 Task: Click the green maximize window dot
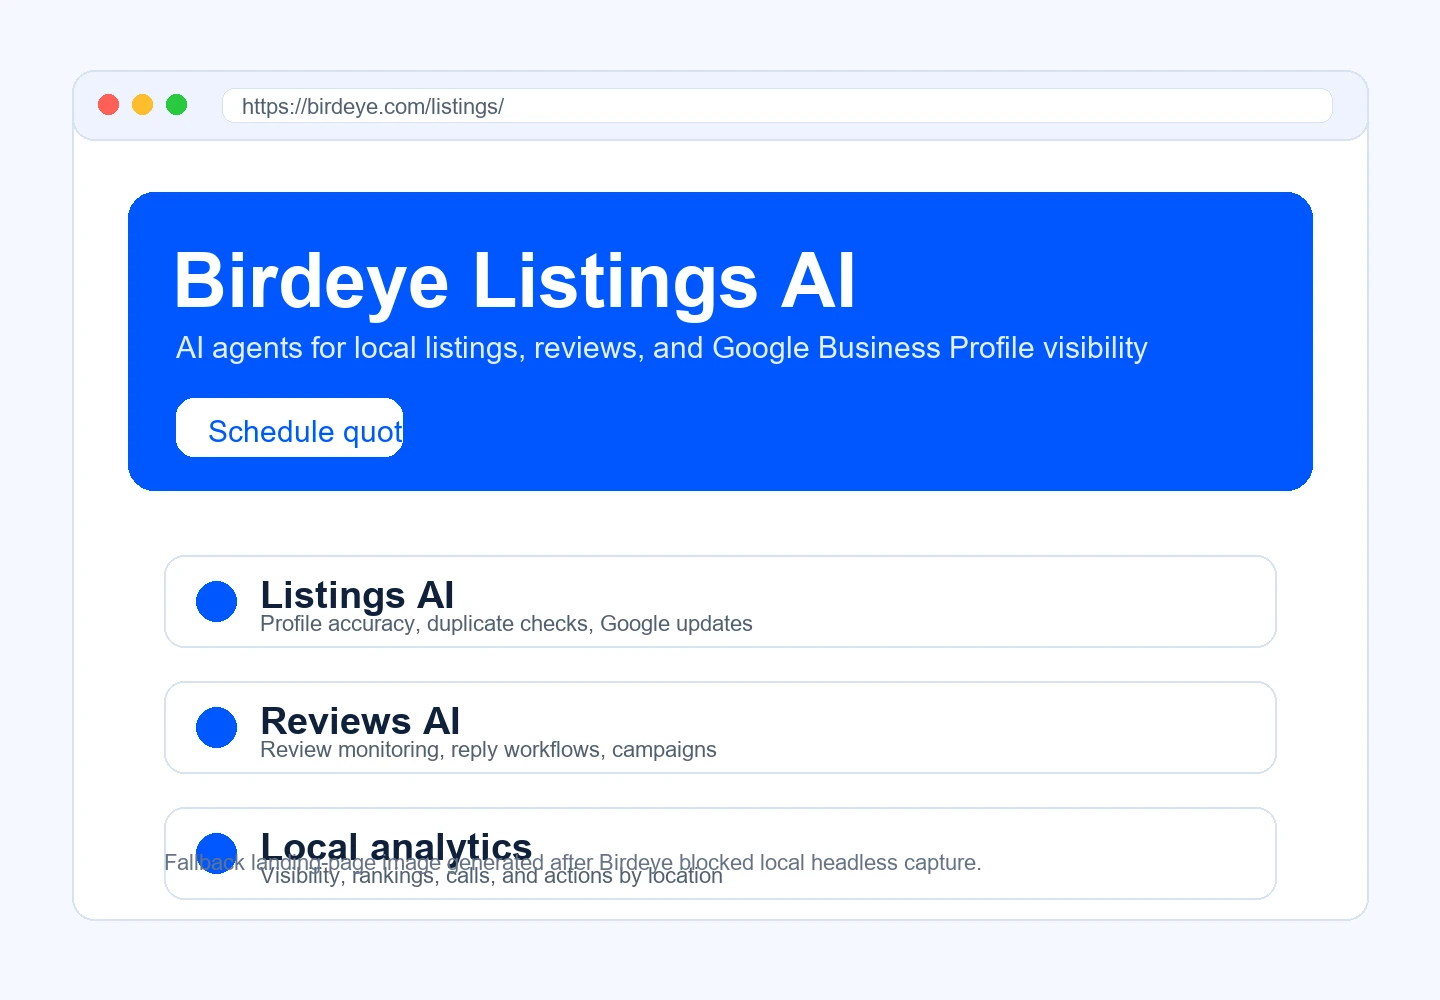point(177,105)
